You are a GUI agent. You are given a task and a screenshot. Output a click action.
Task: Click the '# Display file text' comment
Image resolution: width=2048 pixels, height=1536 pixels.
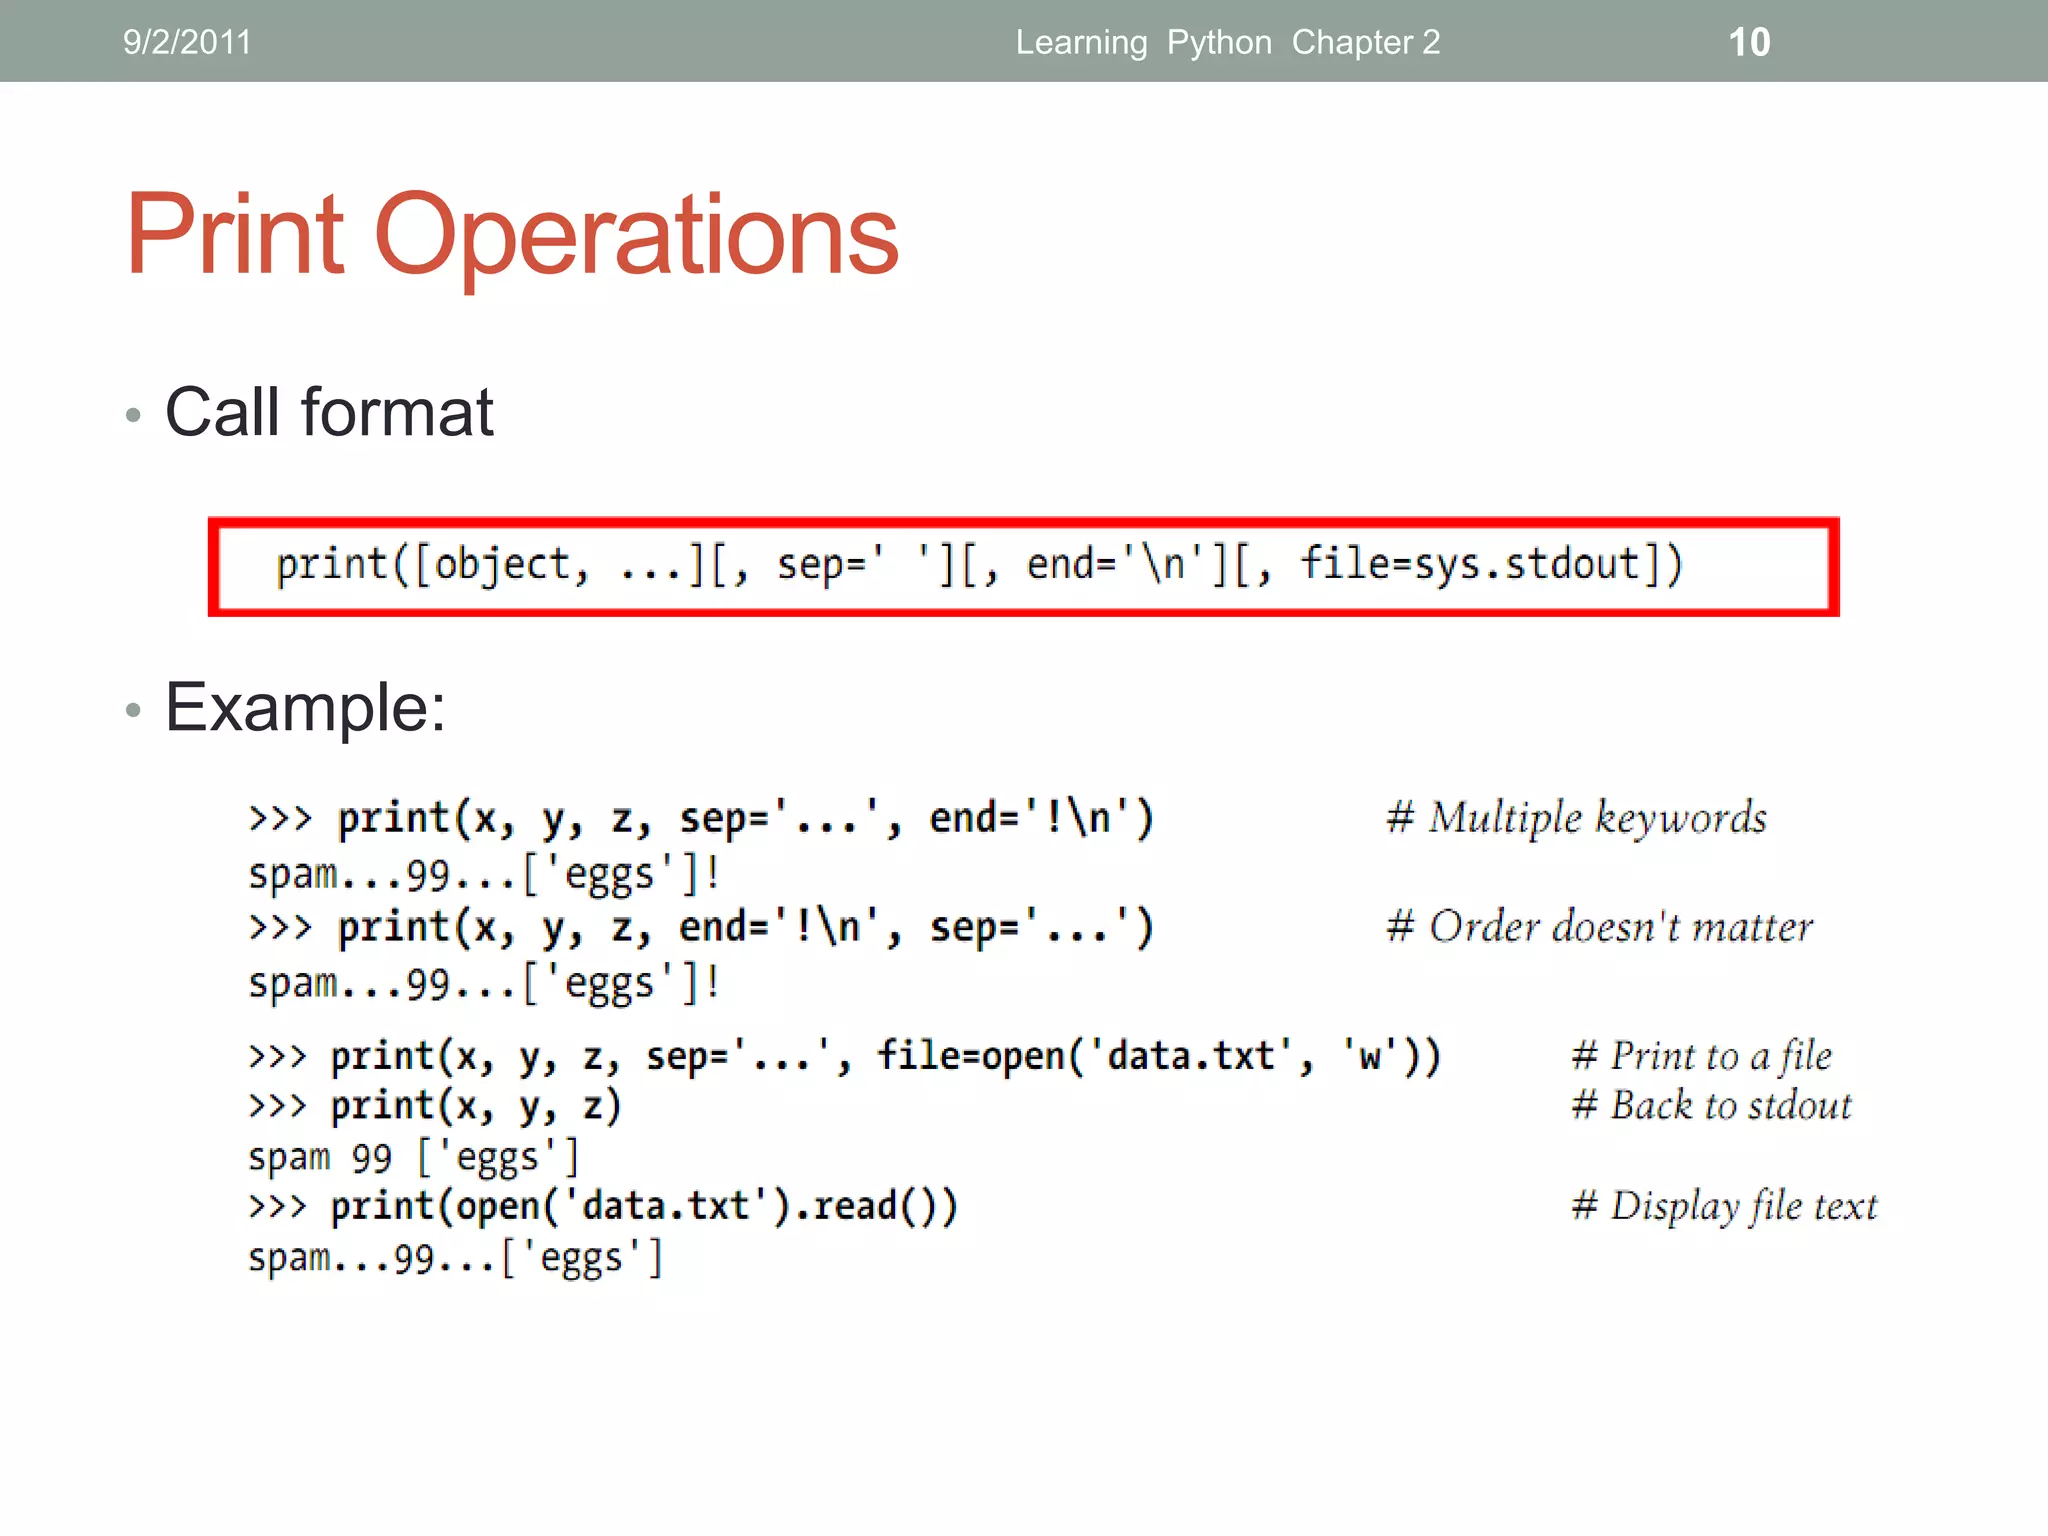(x=1724, y=1207)
